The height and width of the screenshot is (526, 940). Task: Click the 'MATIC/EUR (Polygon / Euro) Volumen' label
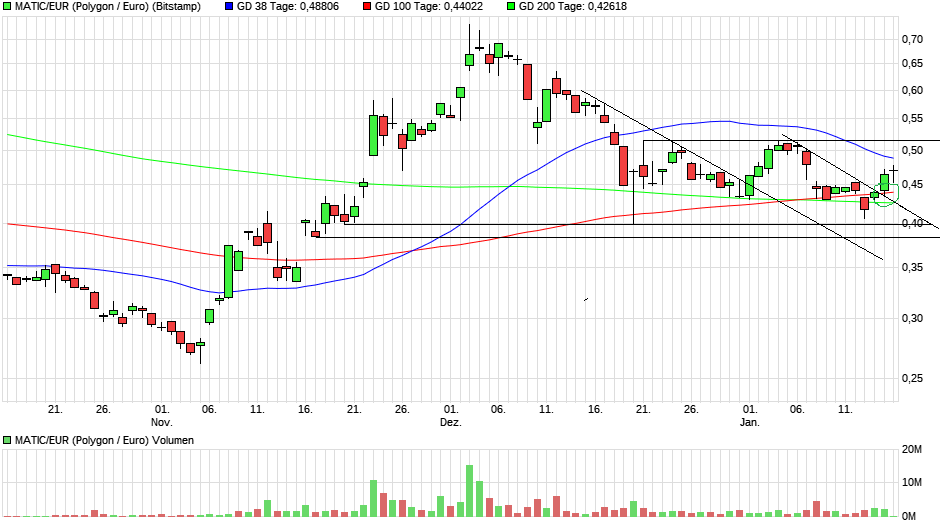[x=104, y=440]
